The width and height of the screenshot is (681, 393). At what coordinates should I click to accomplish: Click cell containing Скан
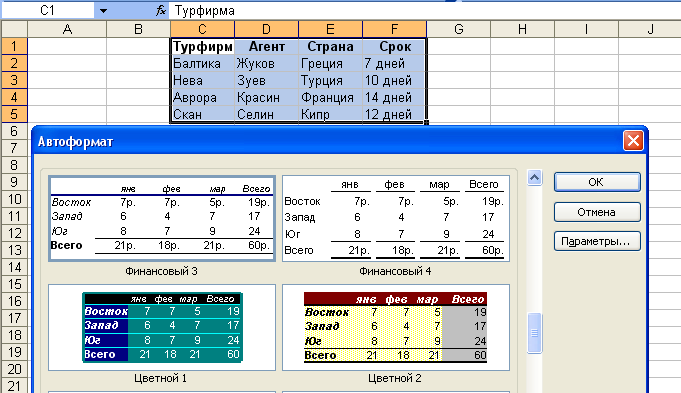202,114
